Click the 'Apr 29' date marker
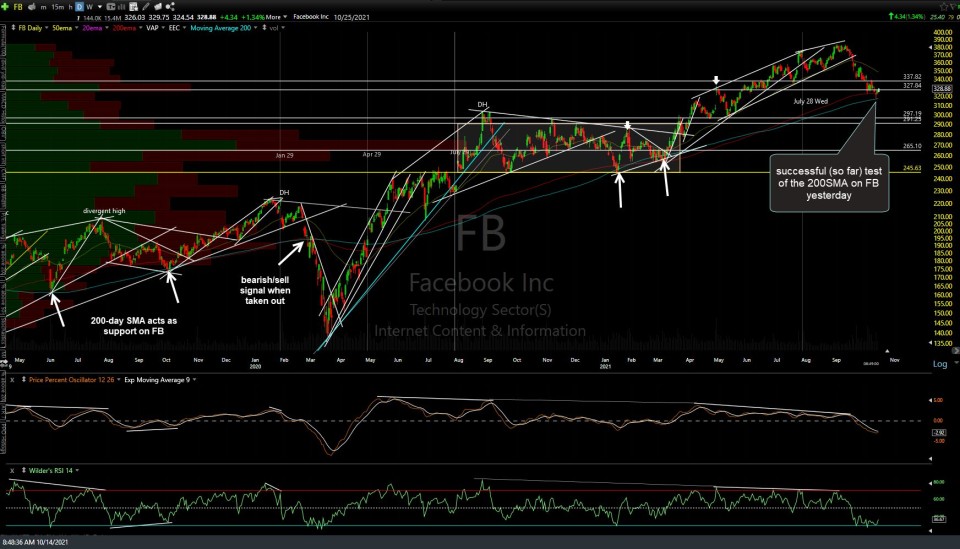This screenshot has height=549, width=960. (x=372, y=154)
